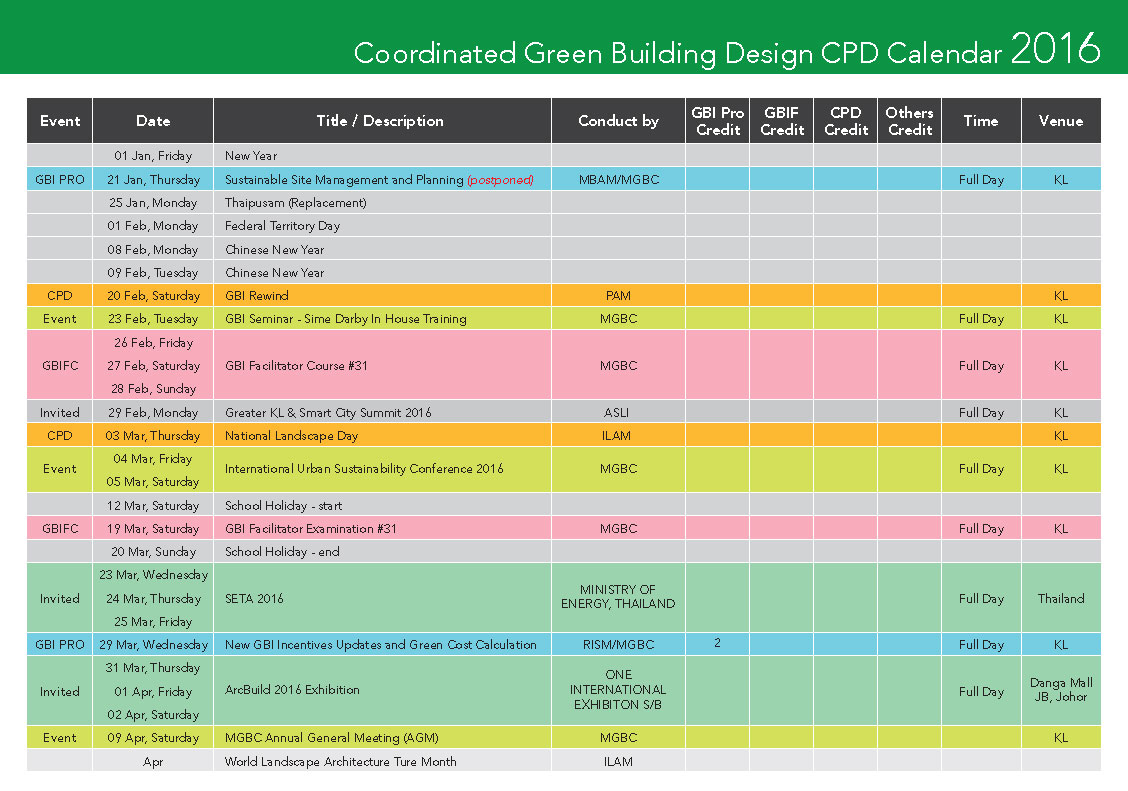Select the Title / Description header

coord(380,121)
